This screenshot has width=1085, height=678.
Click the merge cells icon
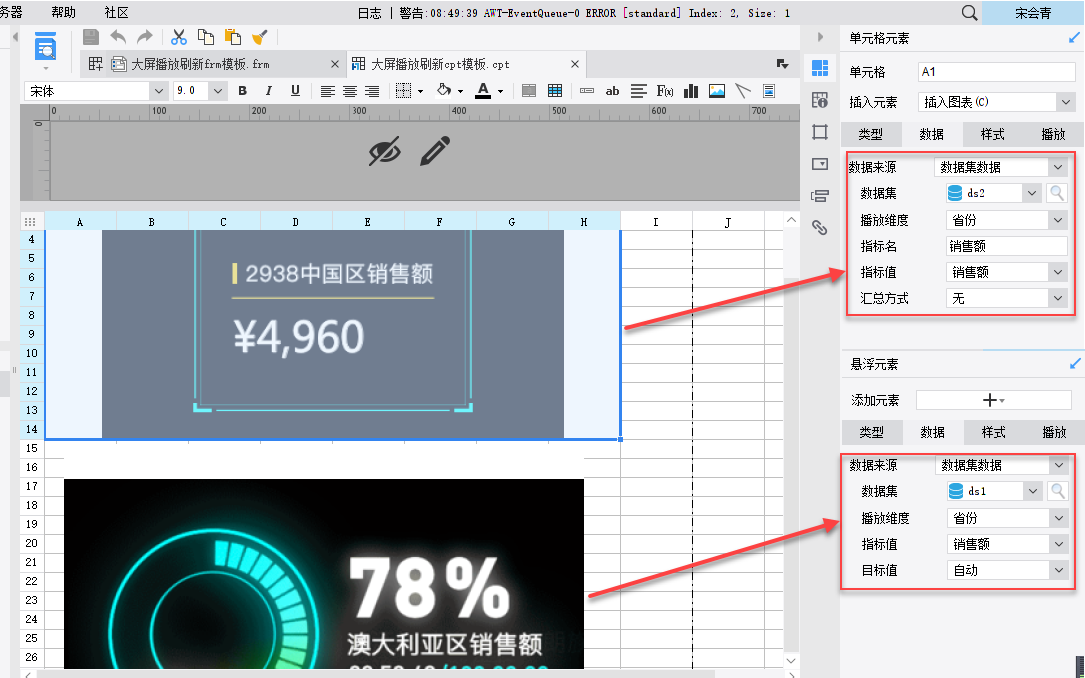529,91
